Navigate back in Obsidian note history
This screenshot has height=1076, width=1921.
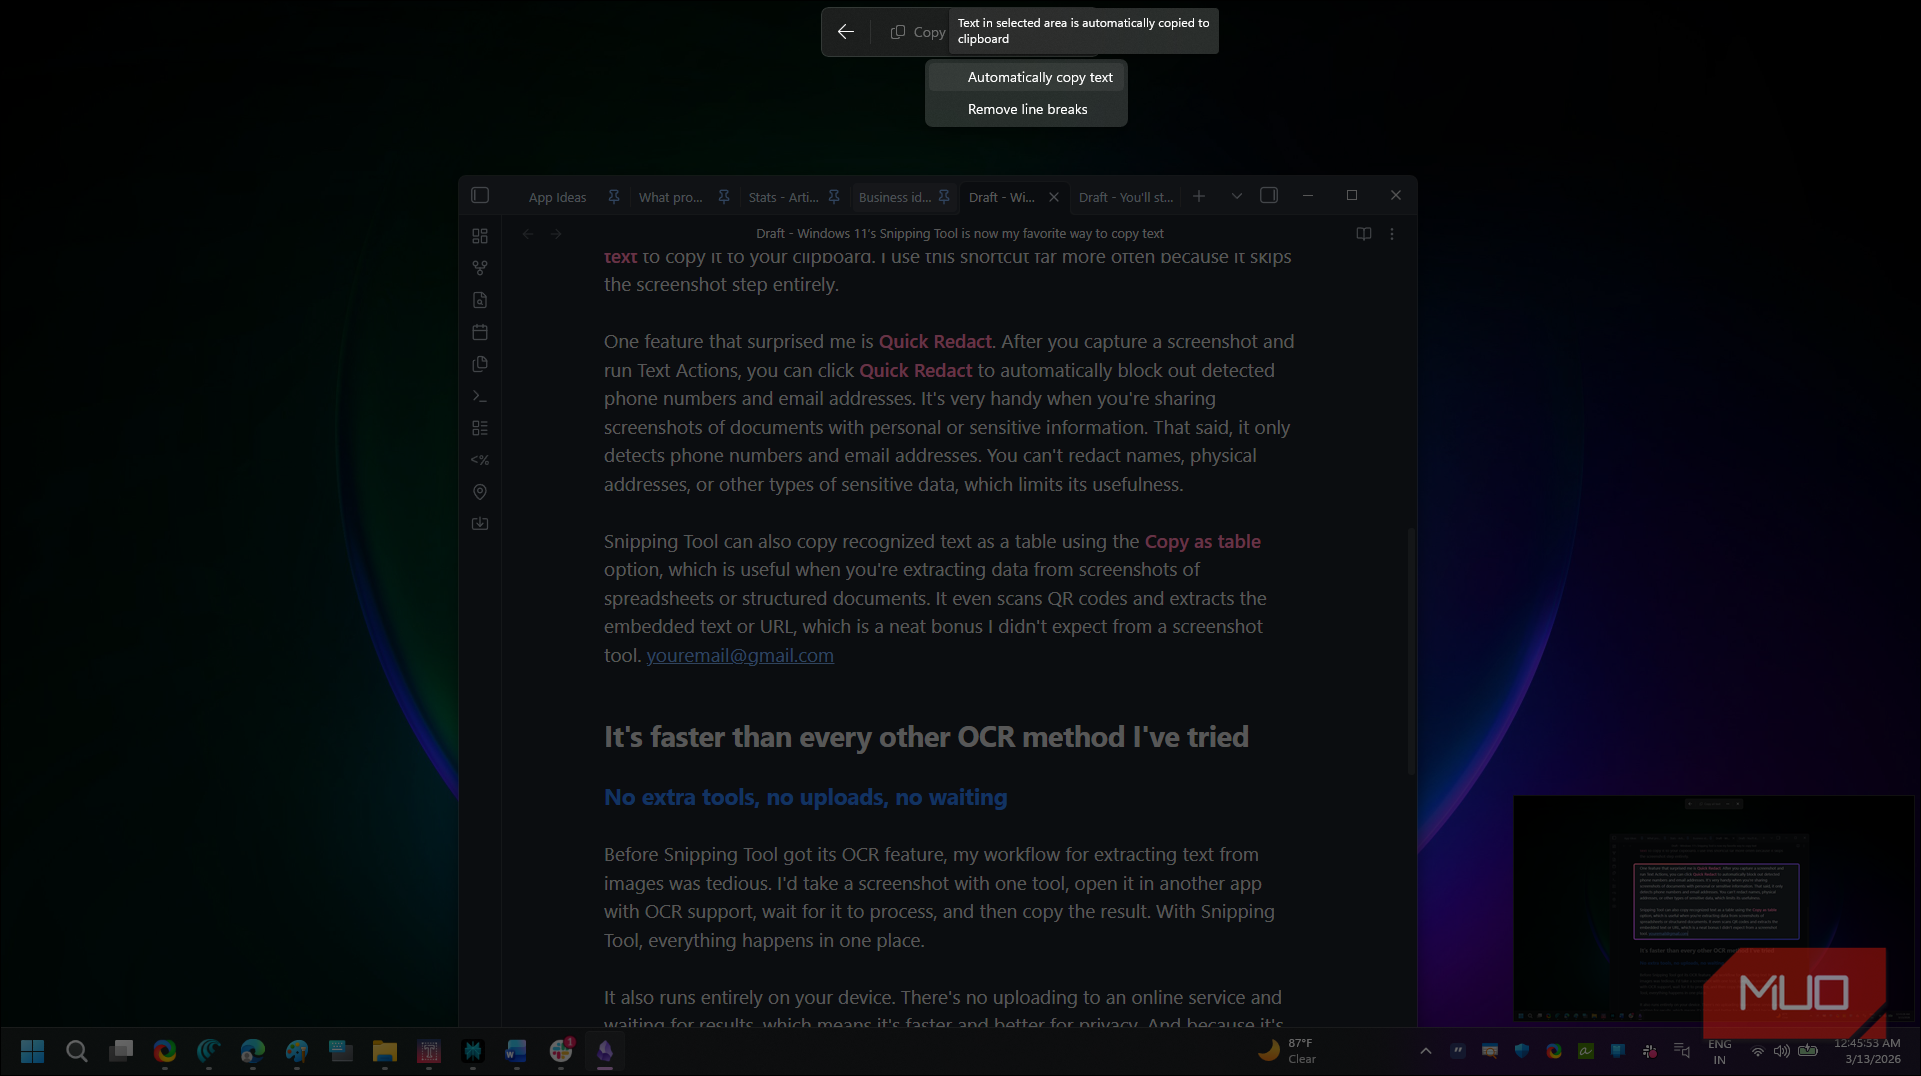[528, 234]
